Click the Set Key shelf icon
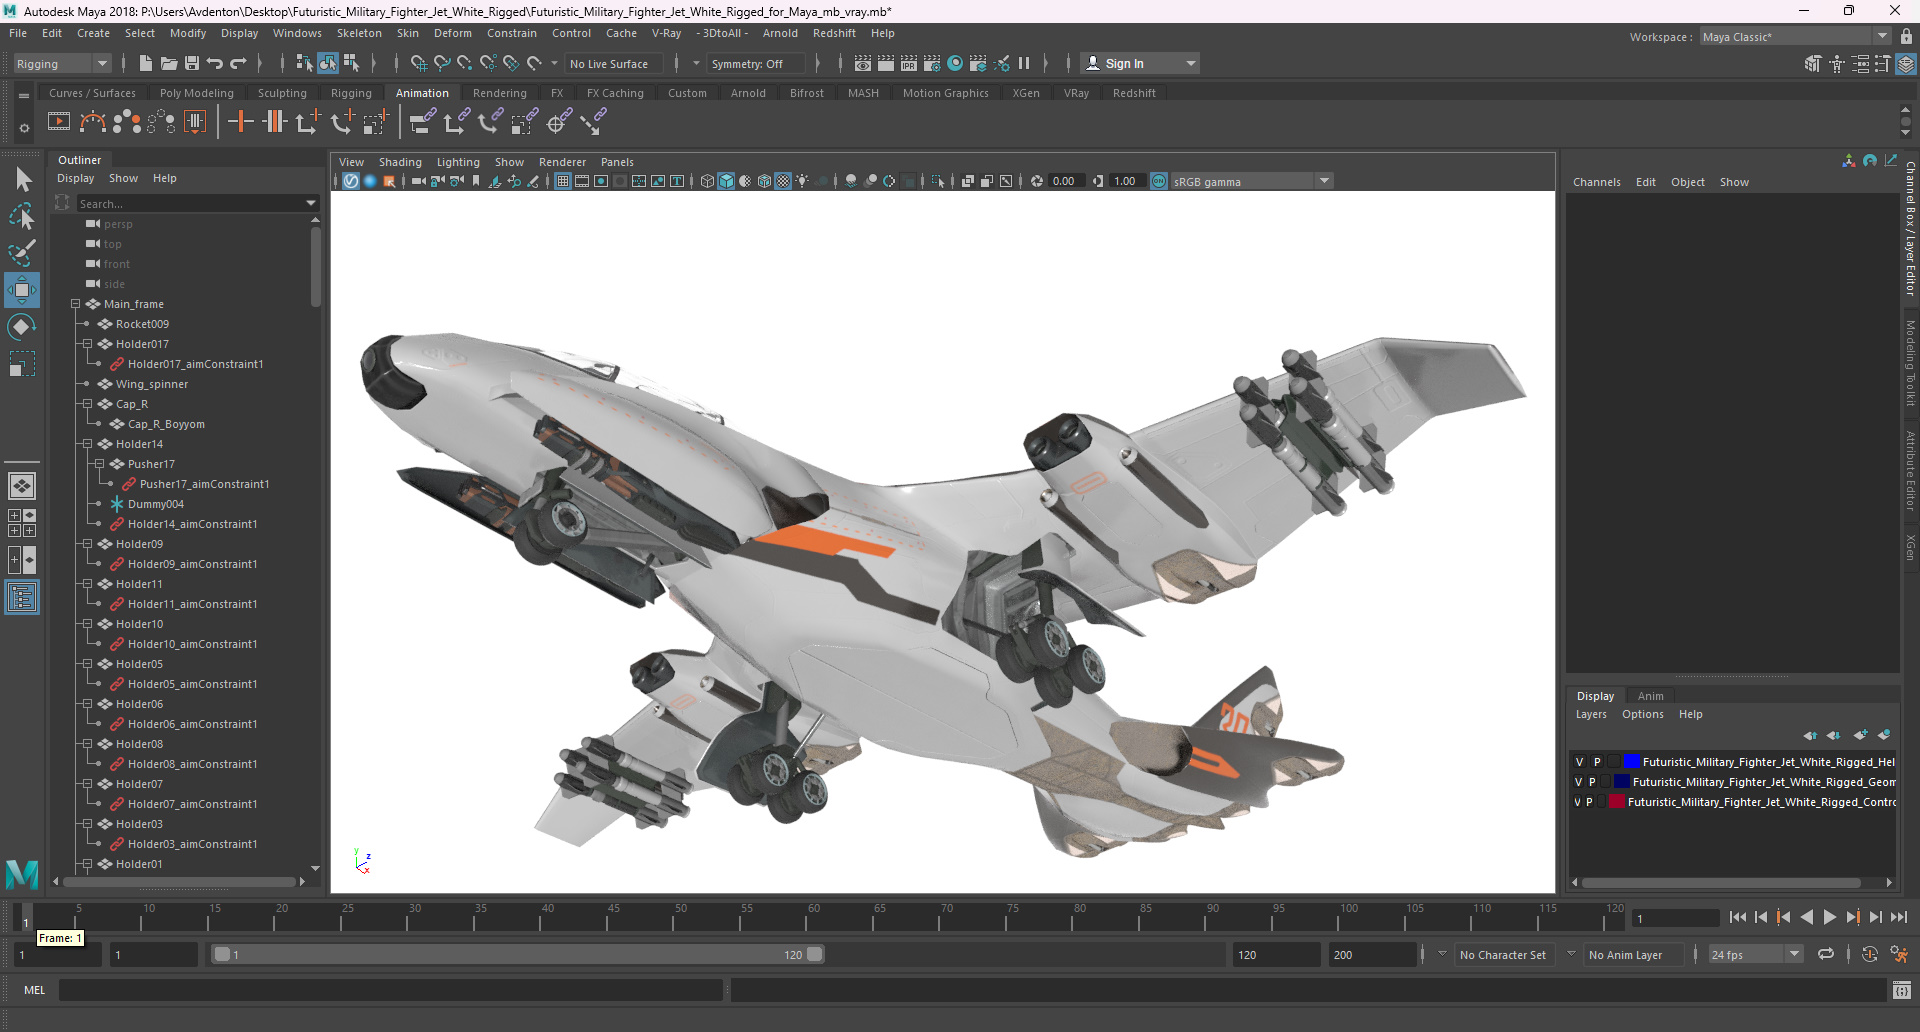Image resolution: width=1920 pixels, height=1032 pixels. tap(240, 122)
